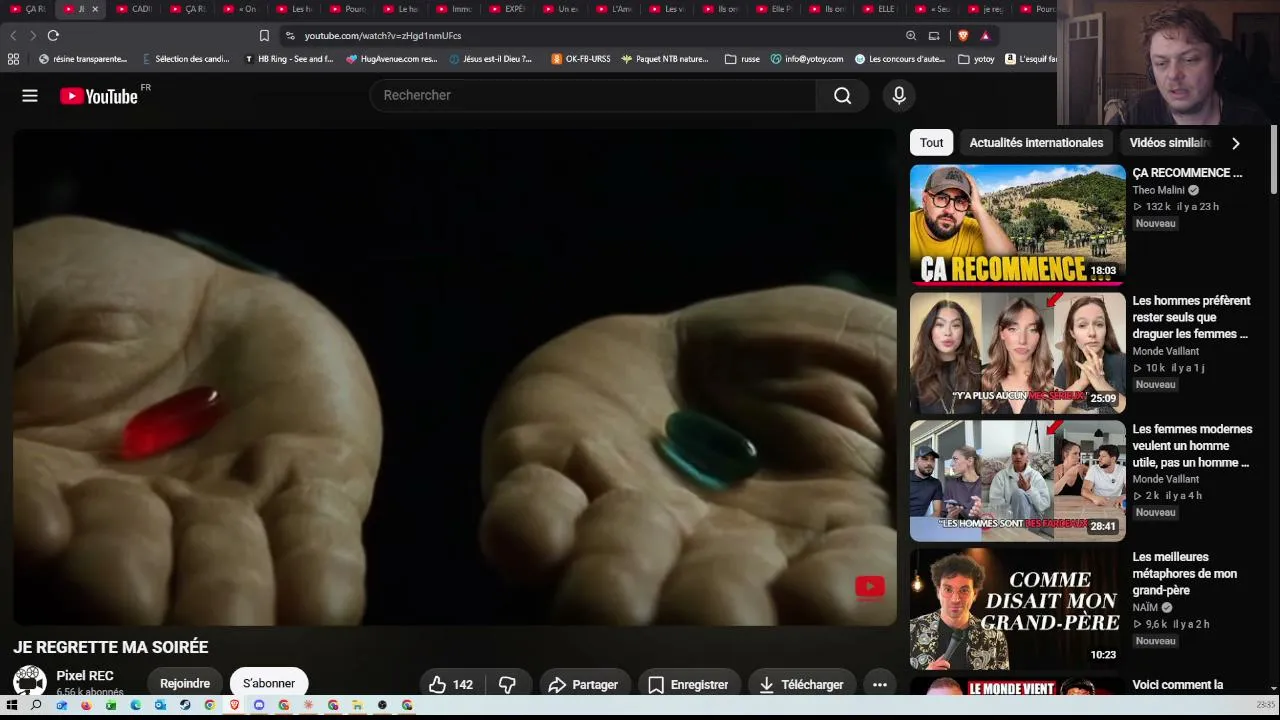Click the search magnifier button
This screenshot has height=720, width=1280.
coord(842,96)
